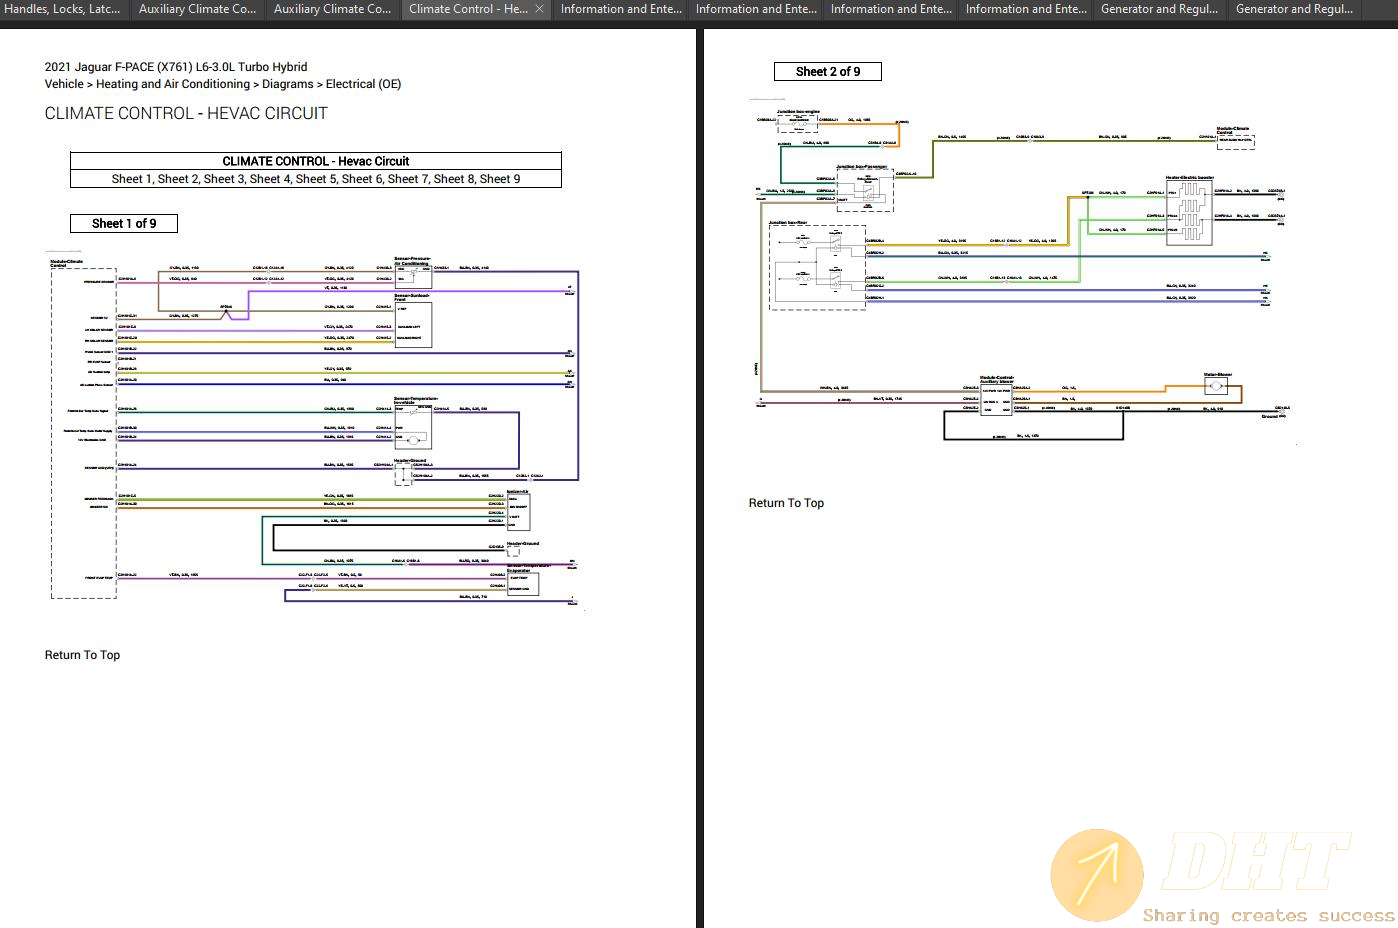Open Sheet 8 from the sheet list
The image size is (1398, 928).
pyautogui.click(x=453, y=179)
